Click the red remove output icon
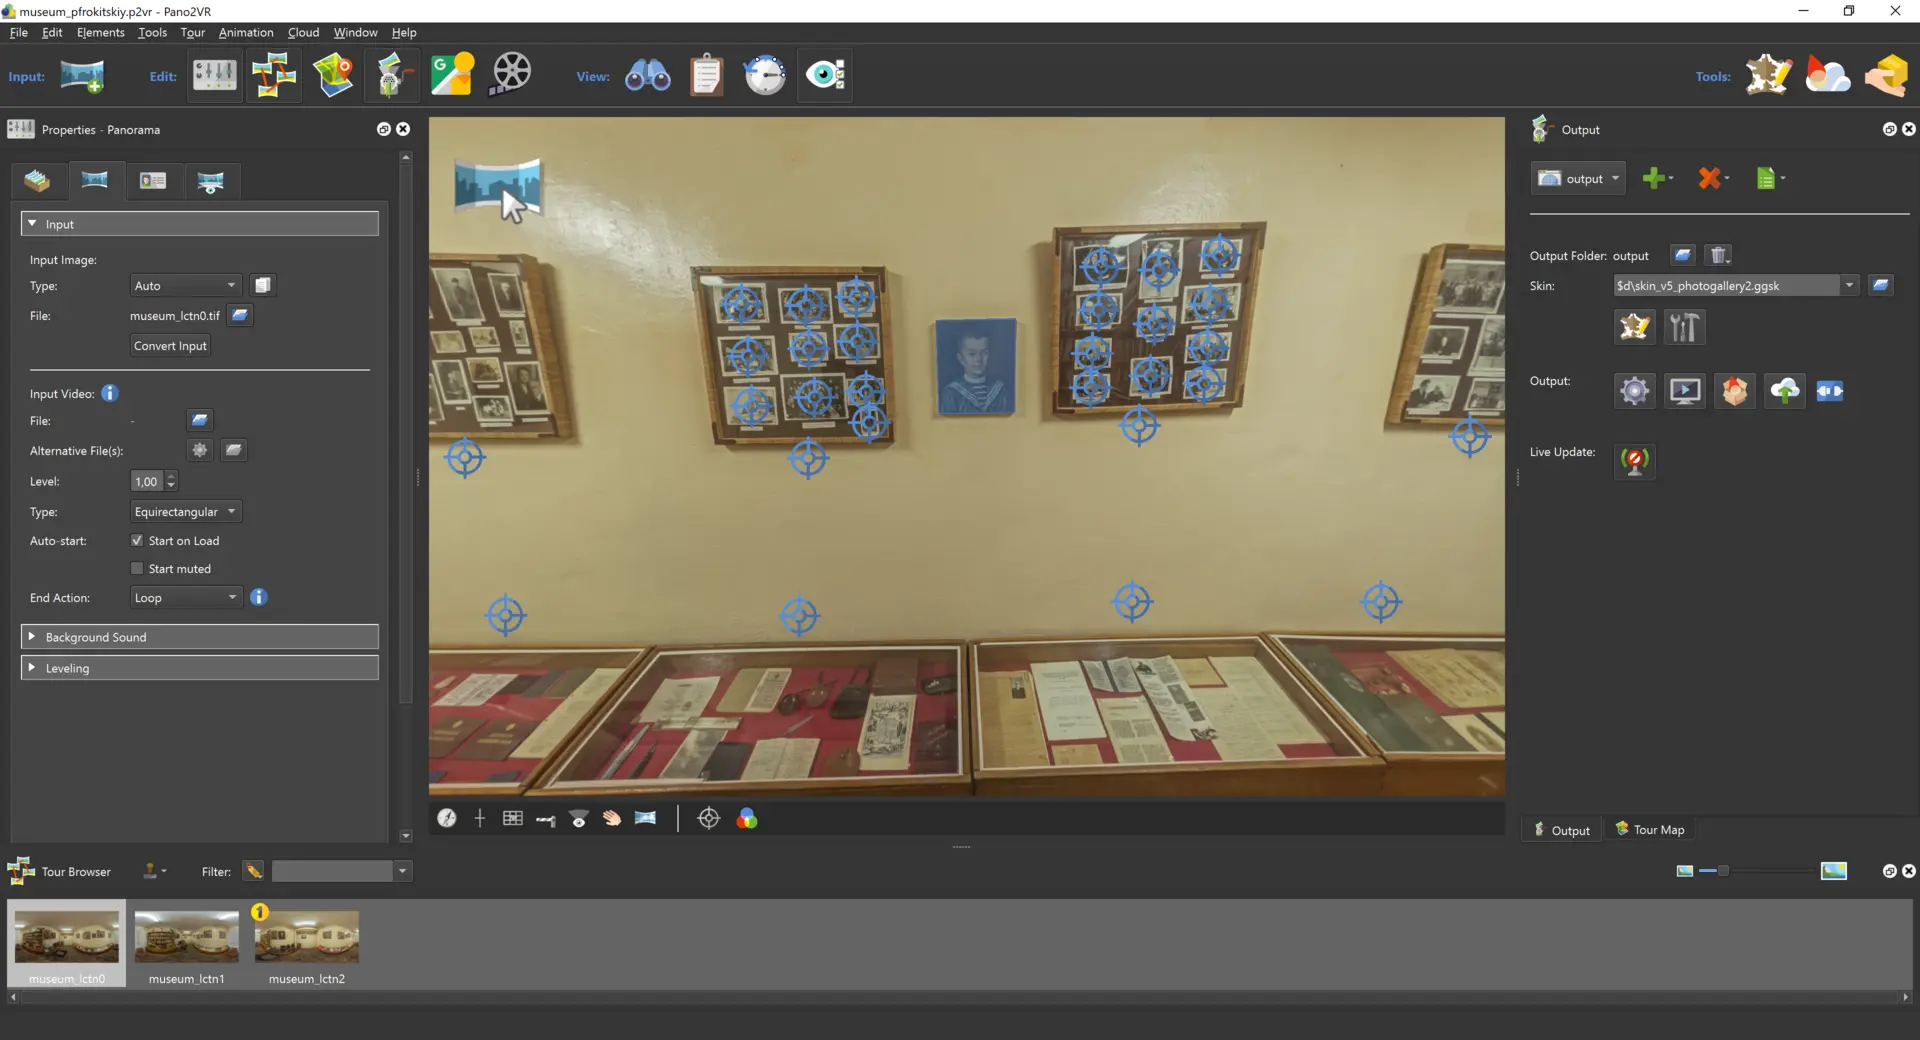Image resolution: width=1920 pixels, height=1040 pixels. click(1709, 179)
